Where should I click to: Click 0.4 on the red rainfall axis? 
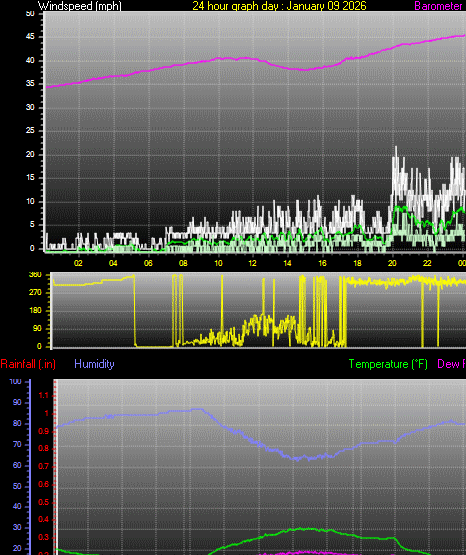[43, 520]
